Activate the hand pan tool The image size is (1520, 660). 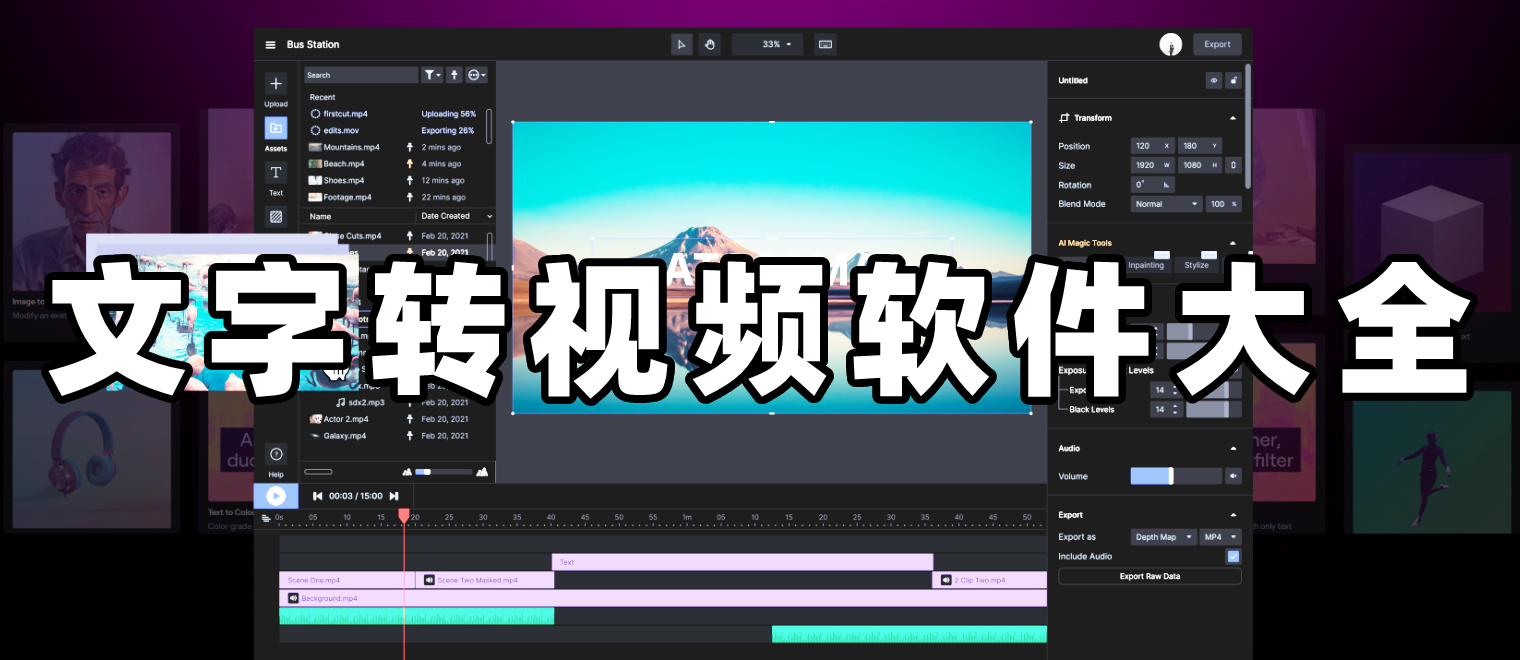(709, 44)
